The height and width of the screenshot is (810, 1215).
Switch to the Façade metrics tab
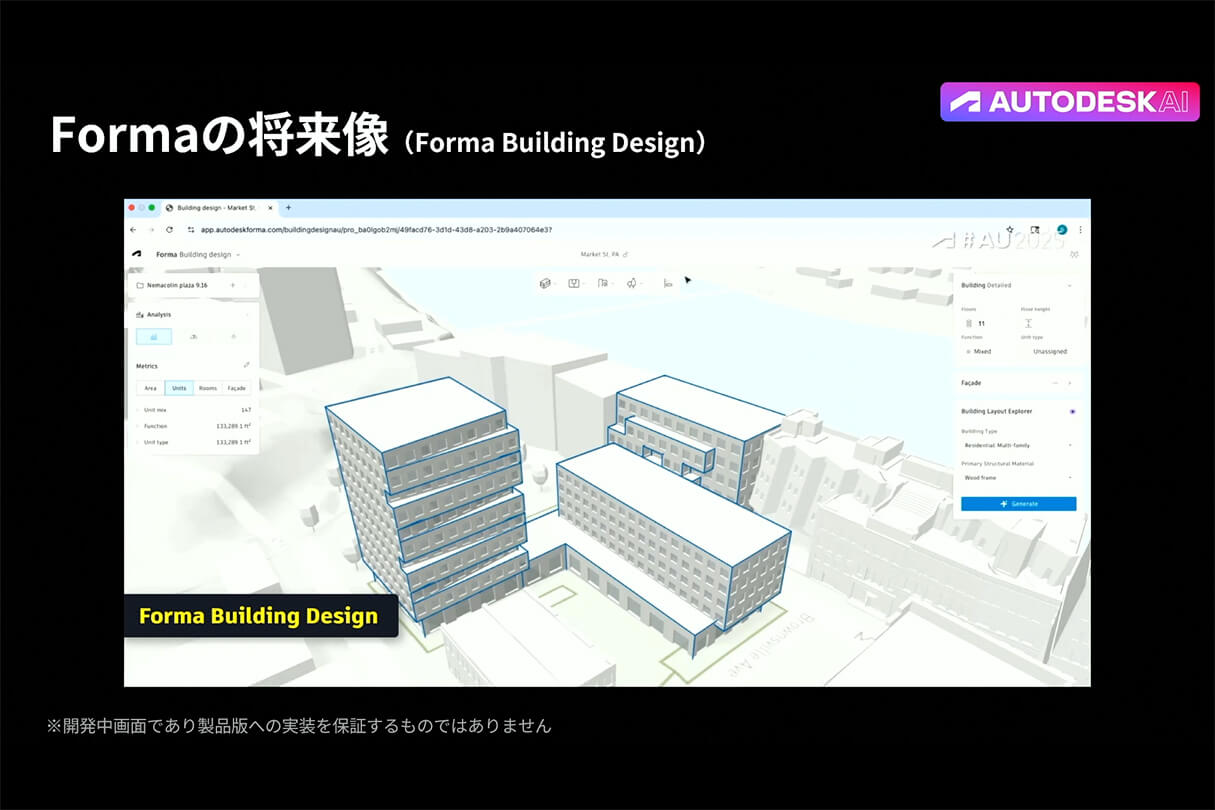click(236, 388)
